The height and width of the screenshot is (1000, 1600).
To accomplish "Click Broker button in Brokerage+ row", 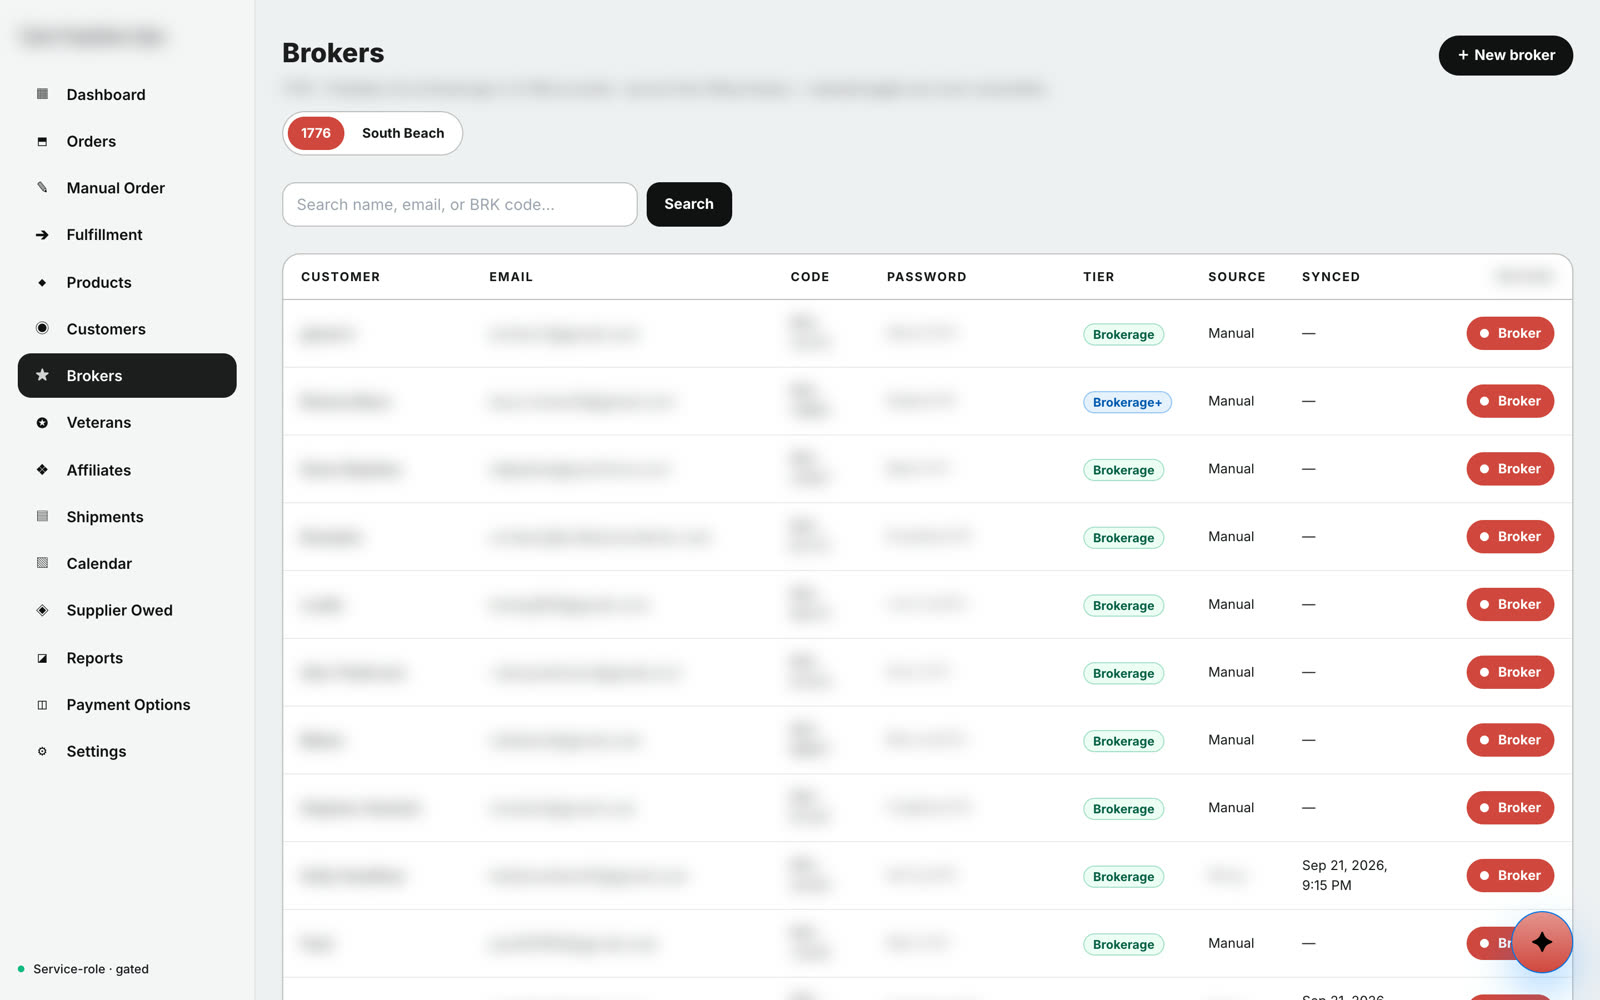I will pyautogui.click(x=1510, y=401).
